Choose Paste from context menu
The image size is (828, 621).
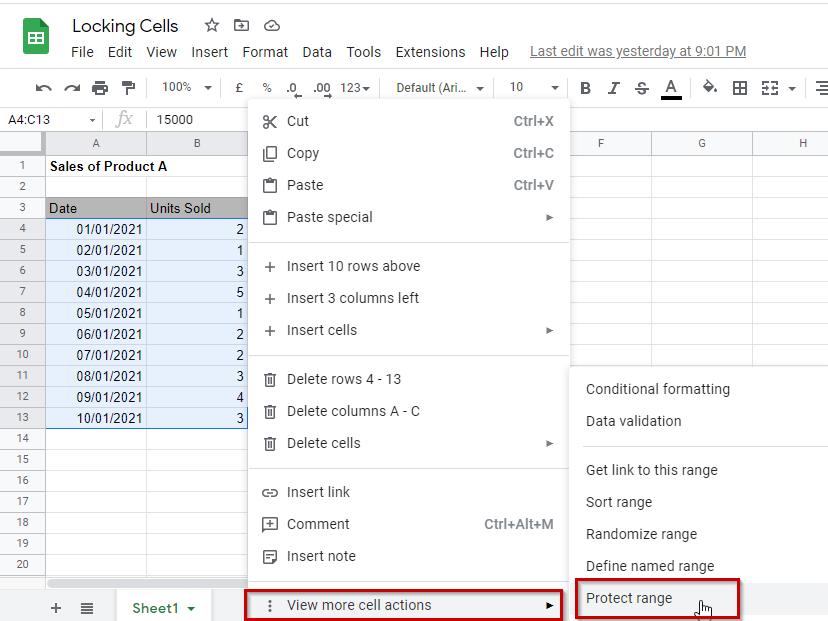click(409, 185)
